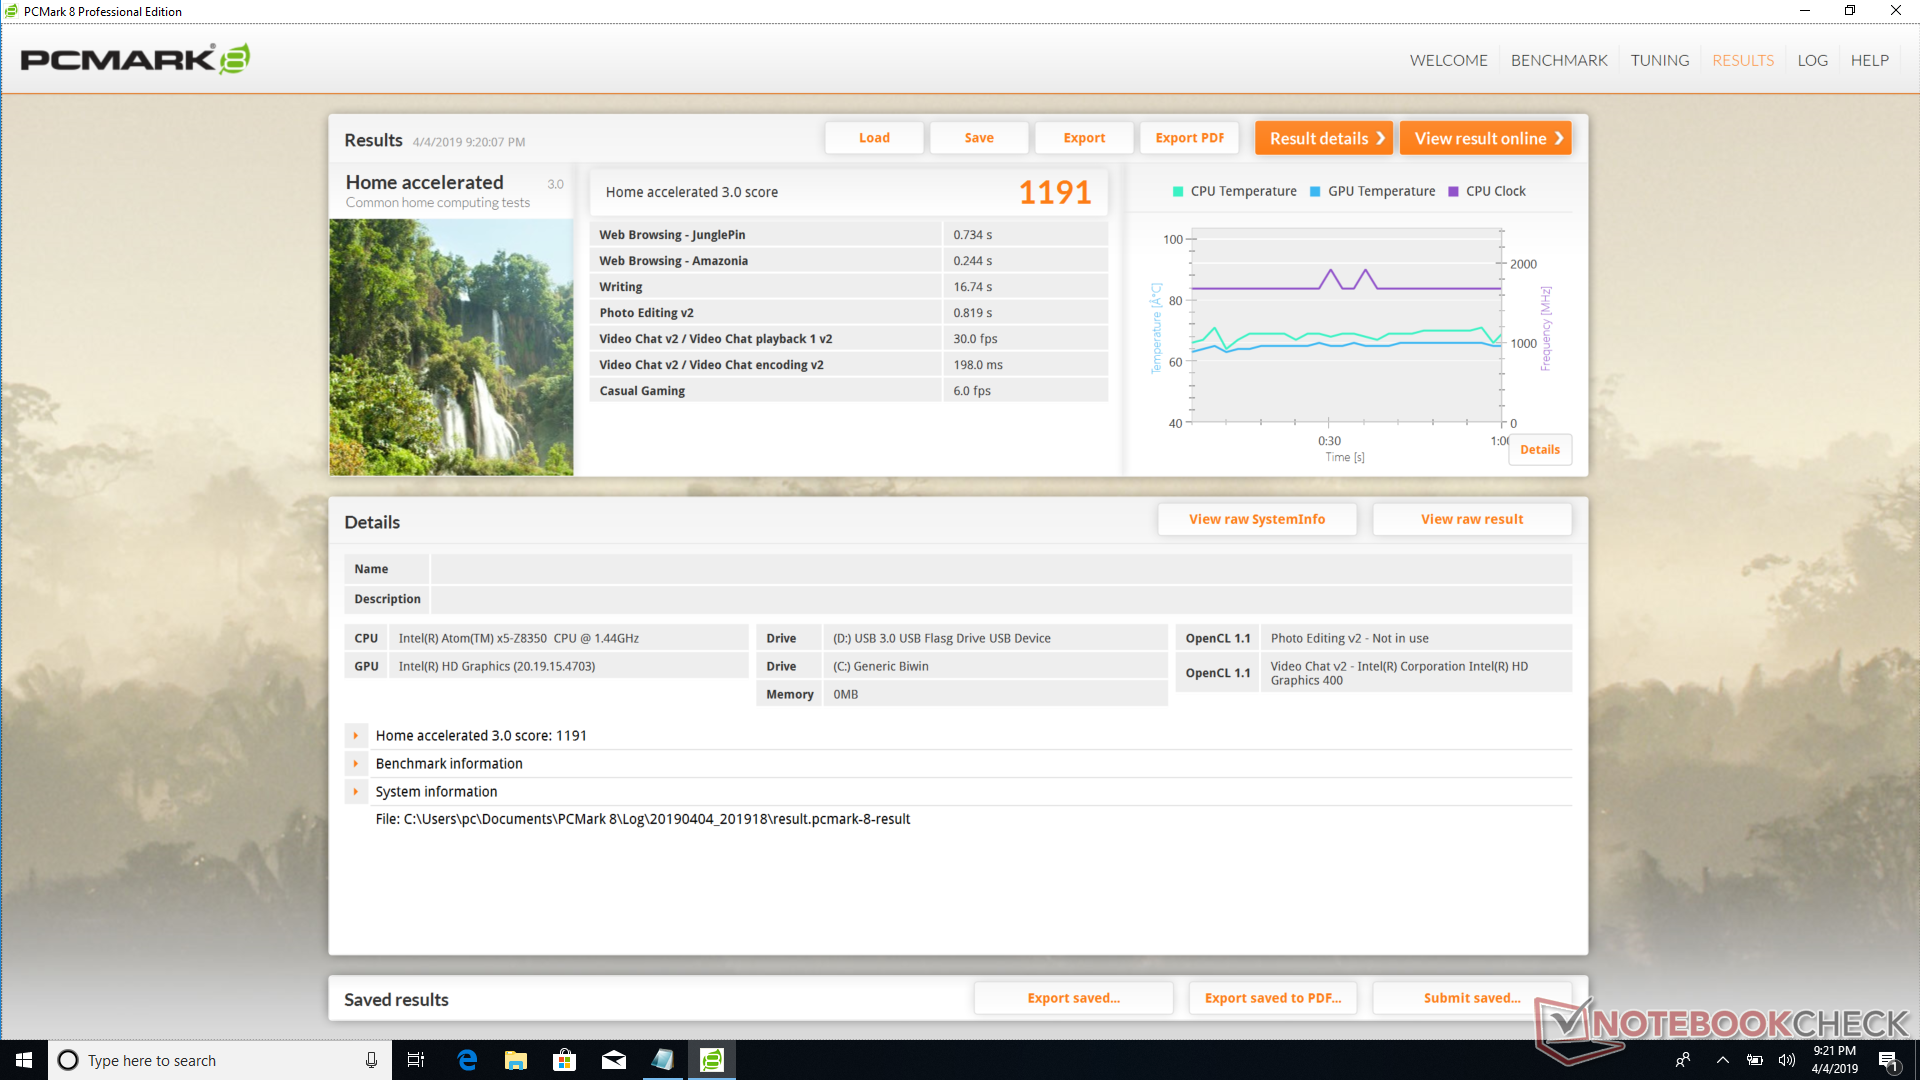Click View raw SystemInfo button
This screenshot has height=1080, width=1920.
[x=1257, y=519]
